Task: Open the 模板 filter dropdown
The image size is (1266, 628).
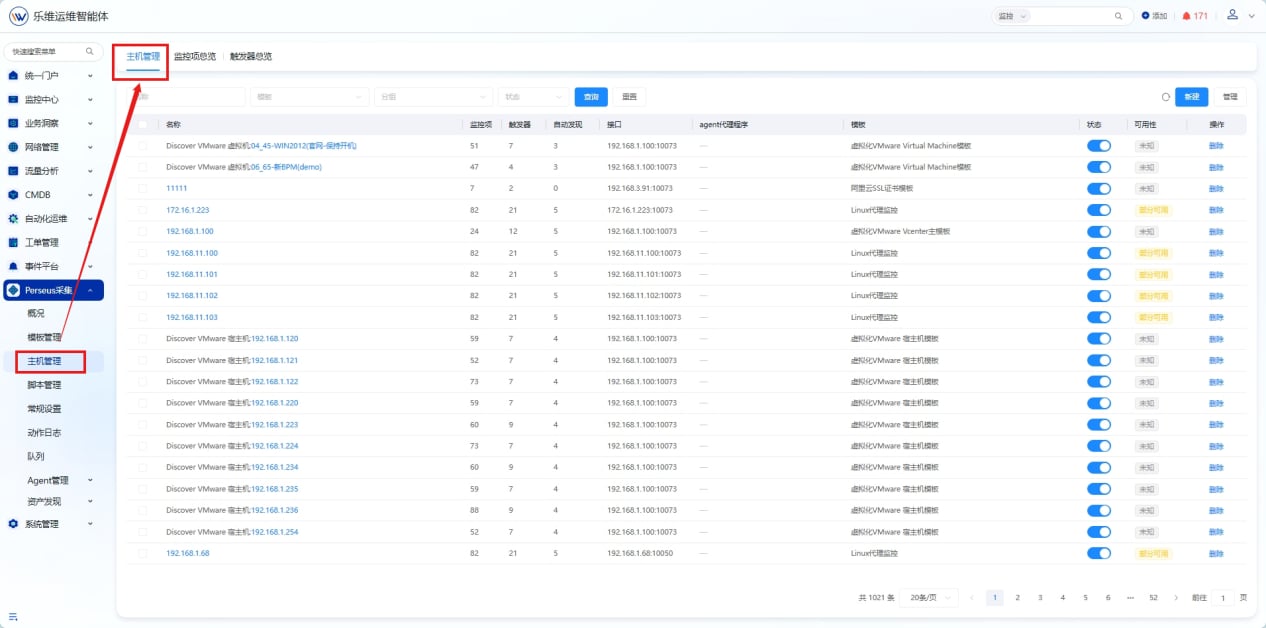Action: click(x=310, y=97)
